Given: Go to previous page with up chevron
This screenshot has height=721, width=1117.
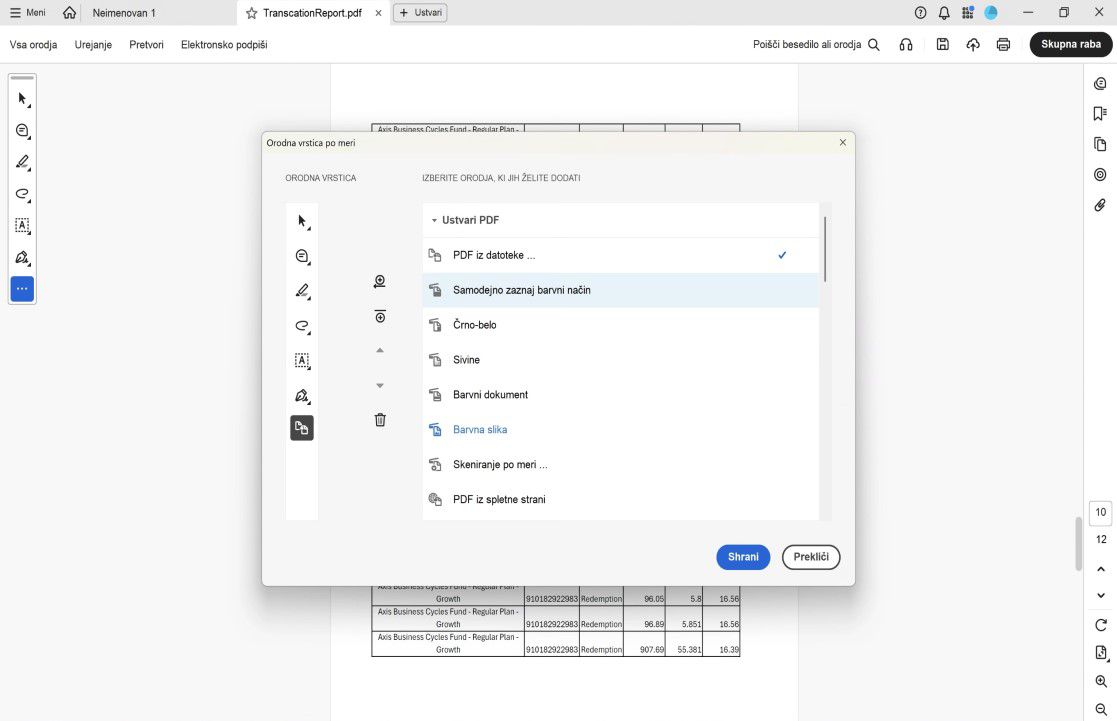Looking at the screenshot, I should [1101, 569].
